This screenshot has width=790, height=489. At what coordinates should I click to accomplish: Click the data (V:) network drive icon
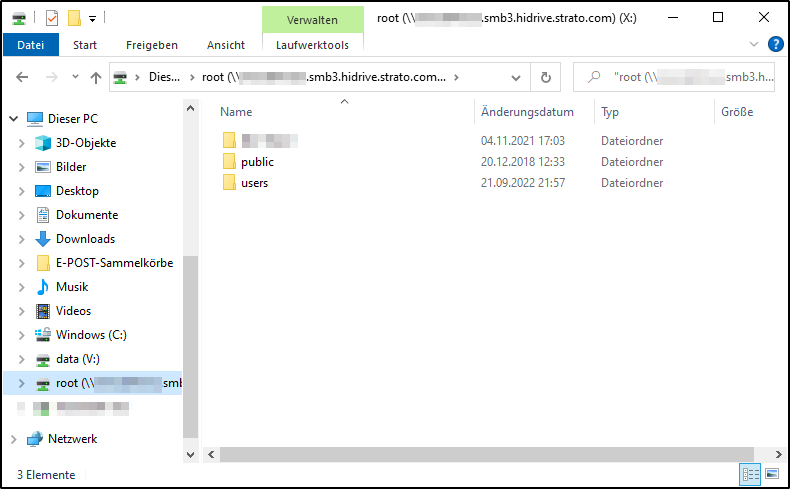(43, 360)
